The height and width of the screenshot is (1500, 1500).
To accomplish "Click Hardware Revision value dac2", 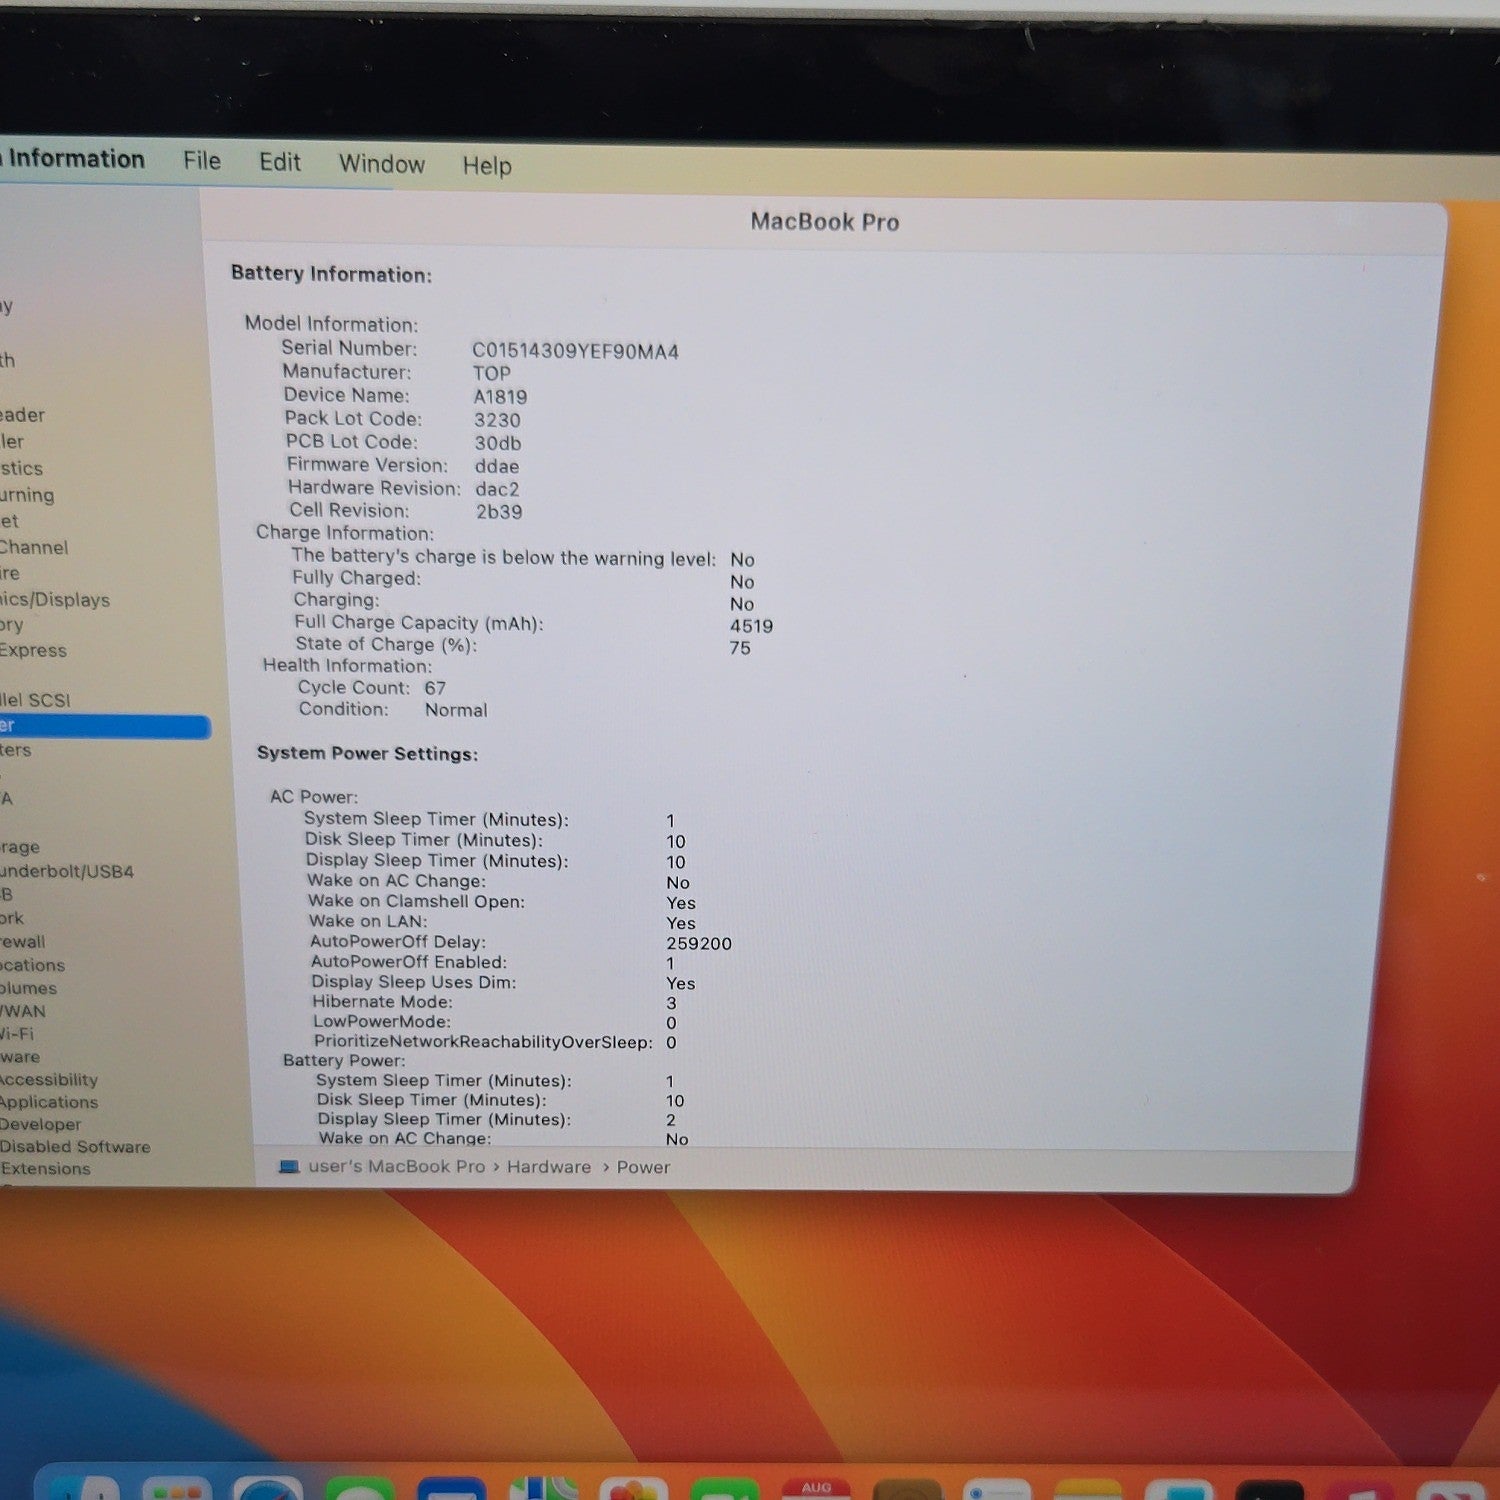I will pos(497,489).
